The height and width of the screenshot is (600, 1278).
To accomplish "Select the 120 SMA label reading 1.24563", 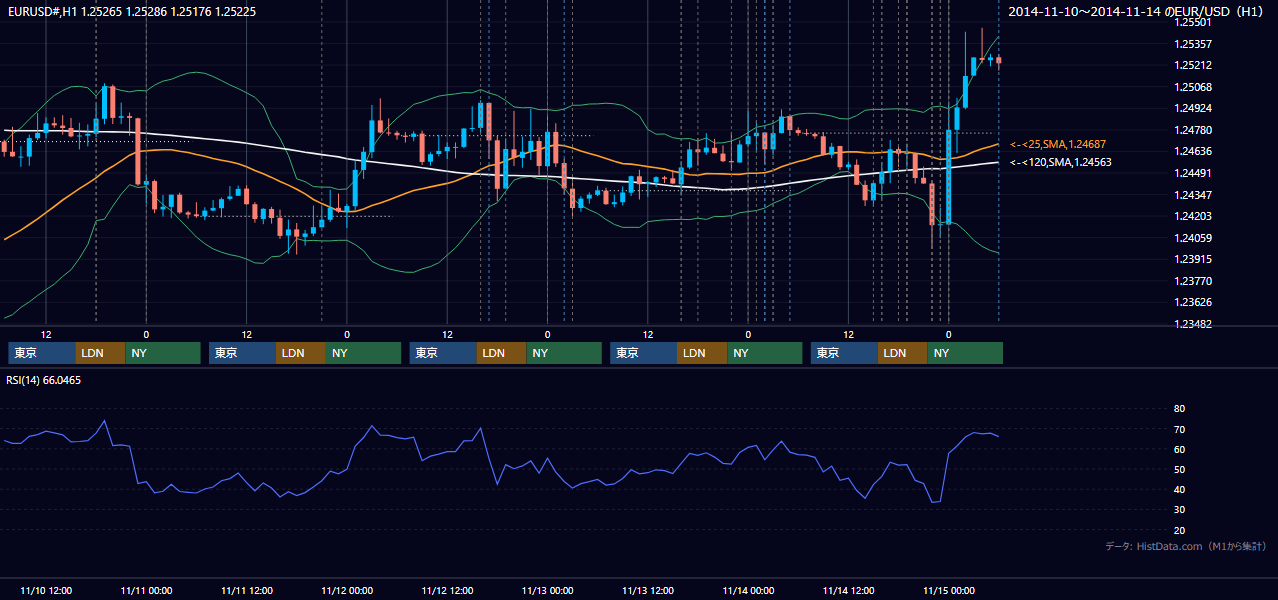I will click(1060, 162).
